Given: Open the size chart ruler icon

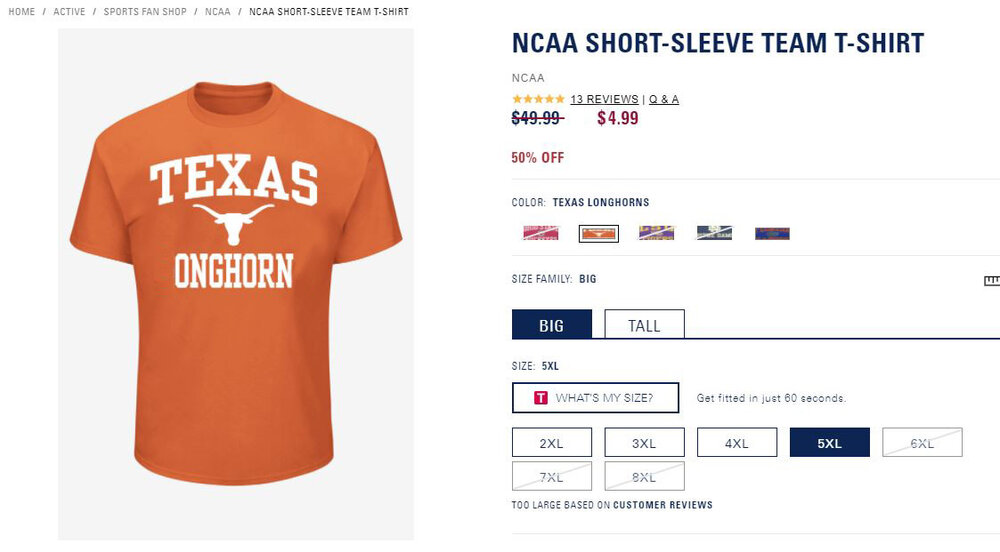Looking at the screenshot, I should point(991,281).
